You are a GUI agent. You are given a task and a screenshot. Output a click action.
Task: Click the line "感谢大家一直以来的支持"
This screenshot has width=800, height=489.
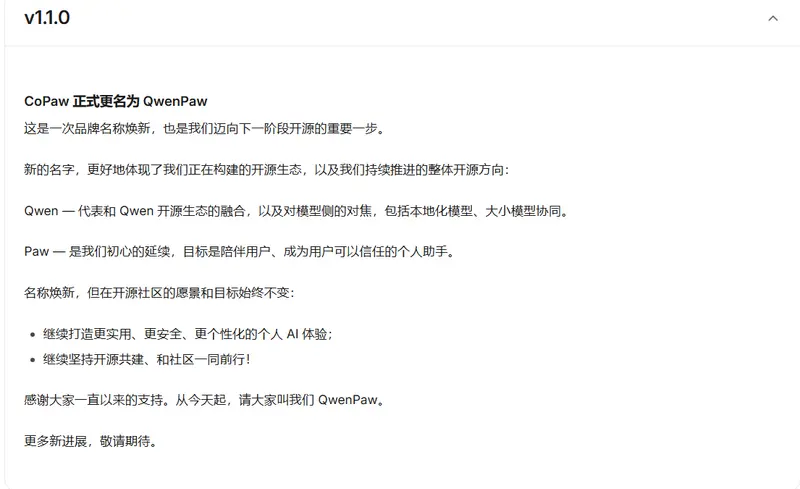point(204,400)
